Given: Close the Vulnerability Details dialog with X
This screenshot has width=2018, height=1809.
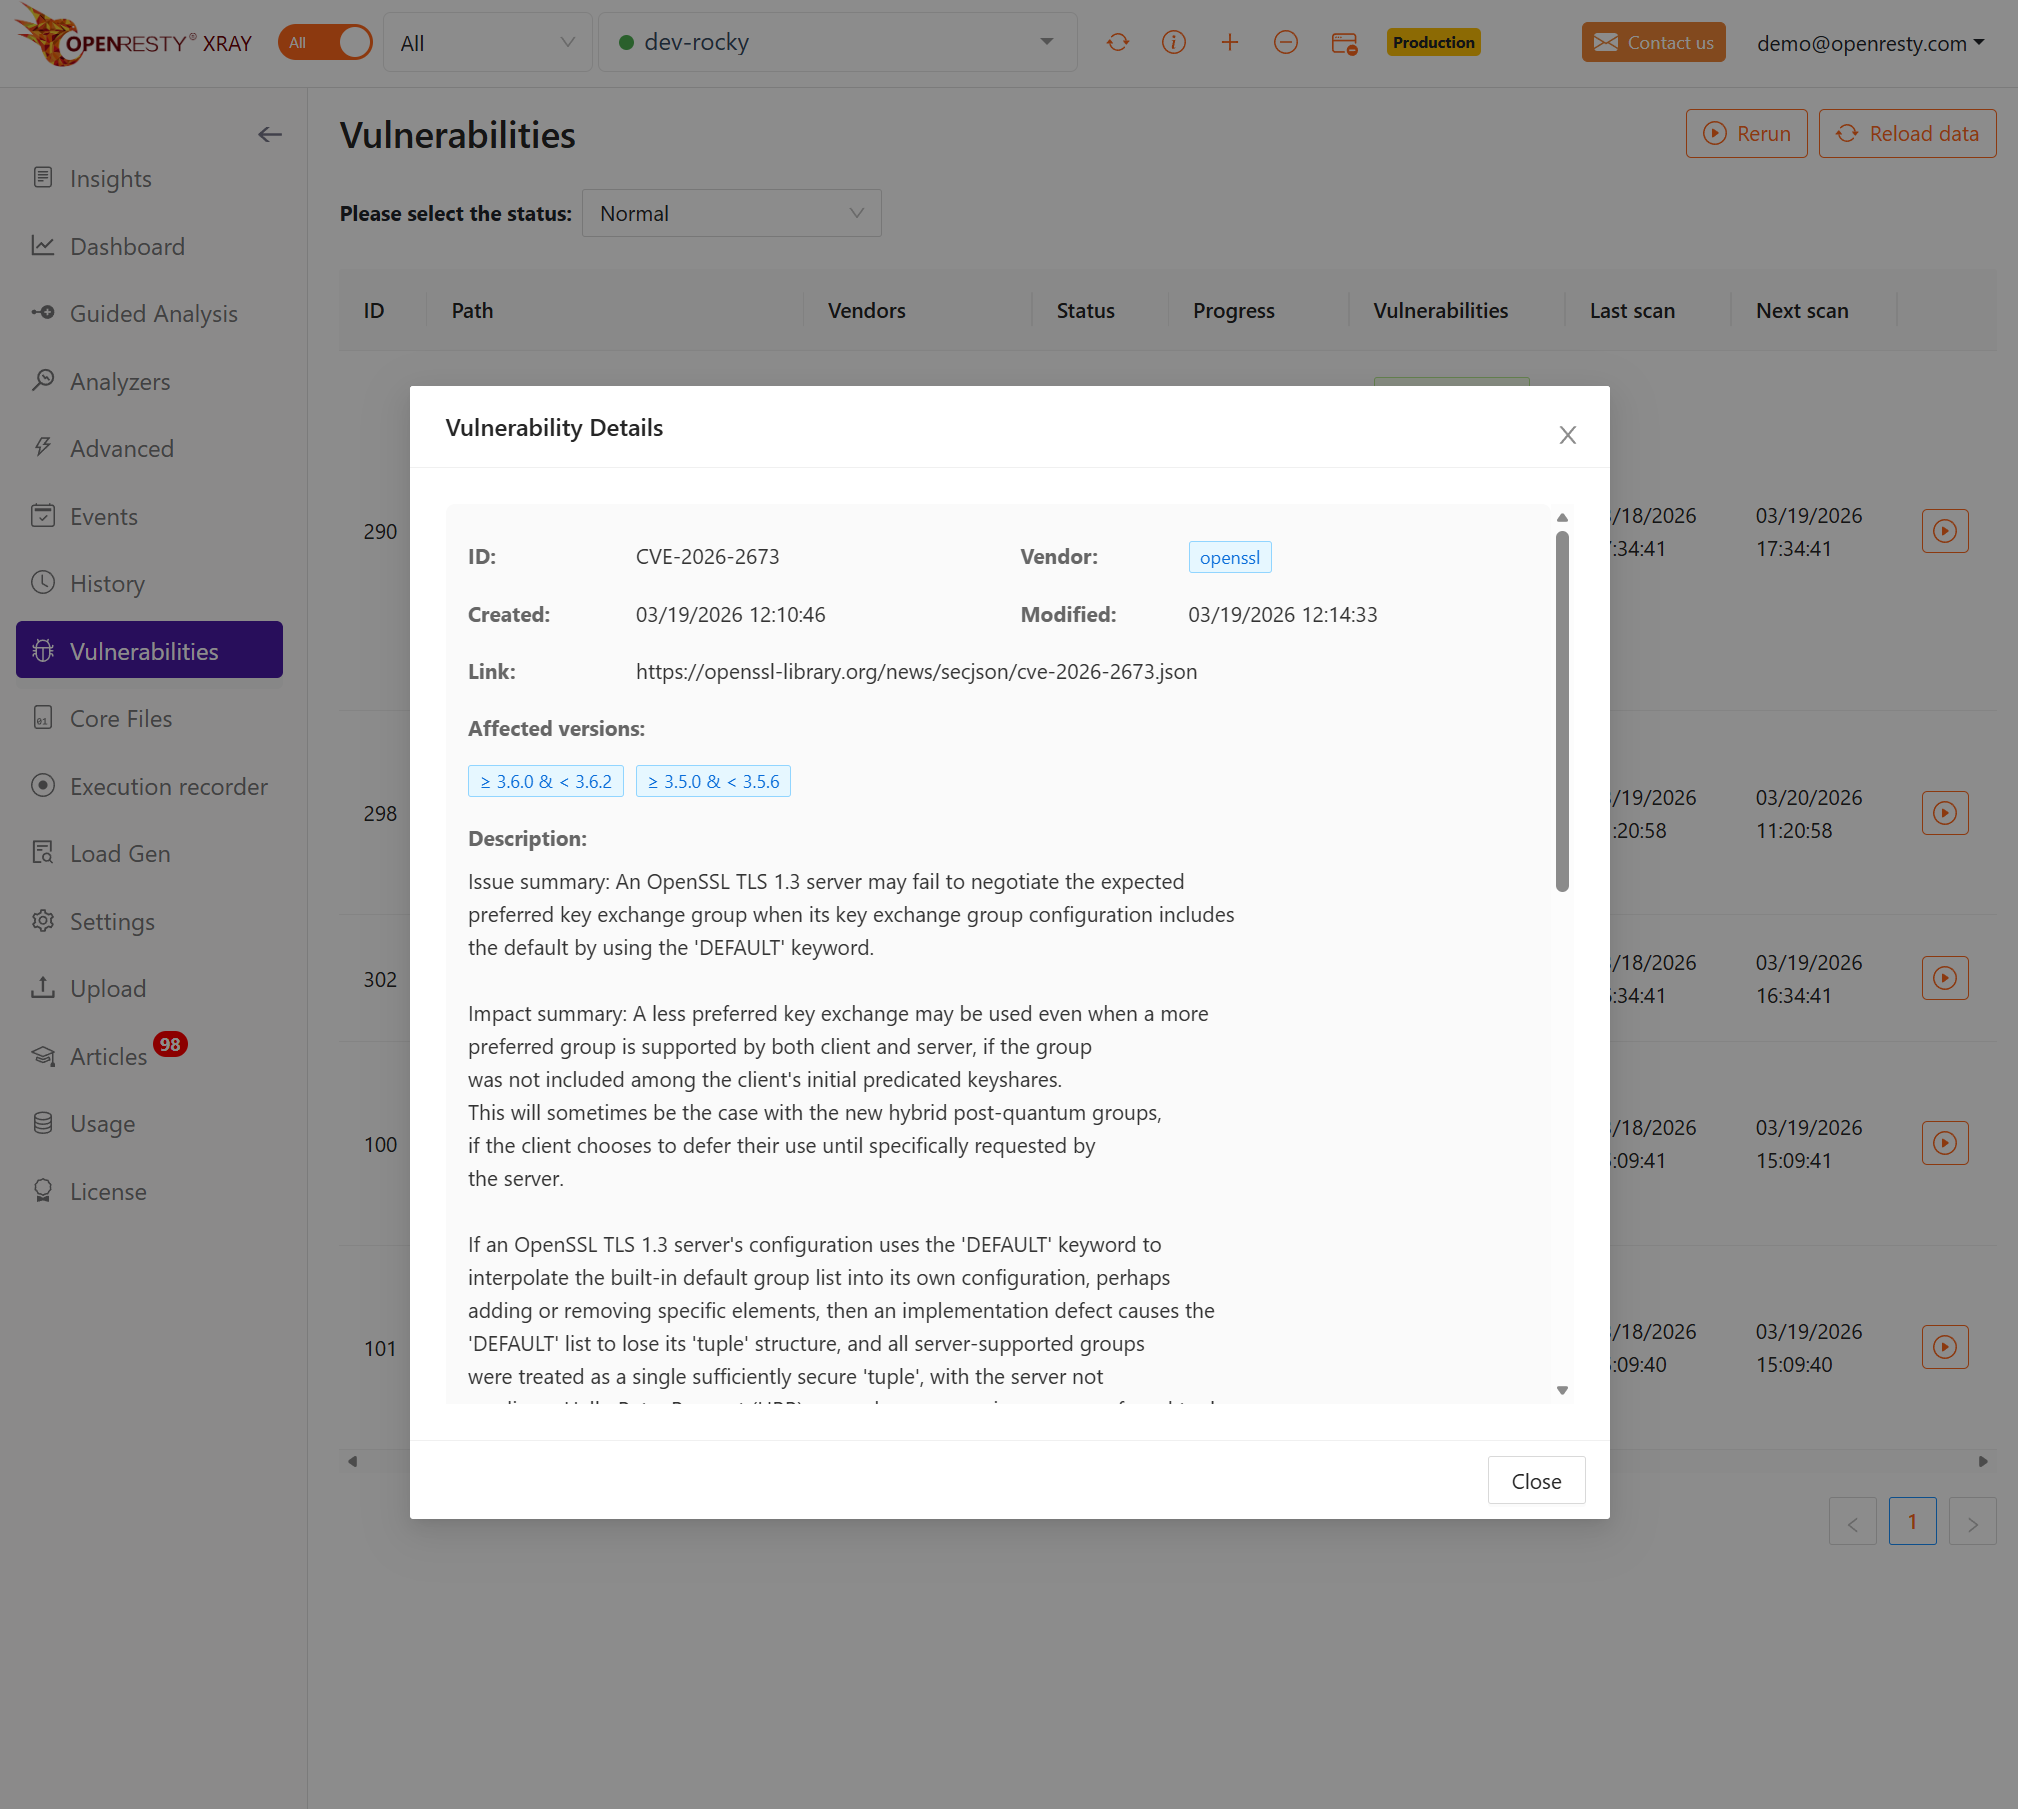Looking at the screenshot, I should click(1567, 435).
